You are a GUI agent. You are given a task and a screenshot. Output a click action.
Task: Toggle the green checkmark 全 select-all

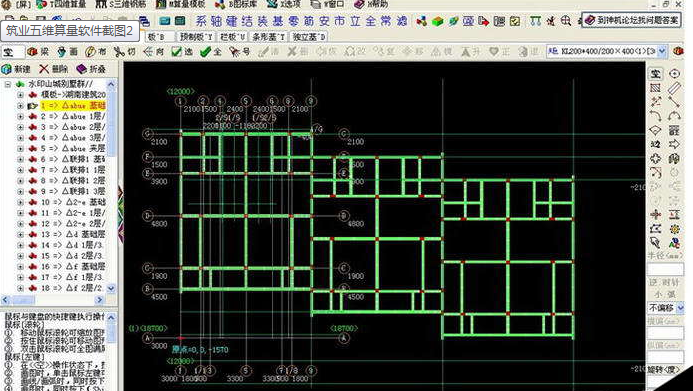pyautogui.click(x=210, y=52)
